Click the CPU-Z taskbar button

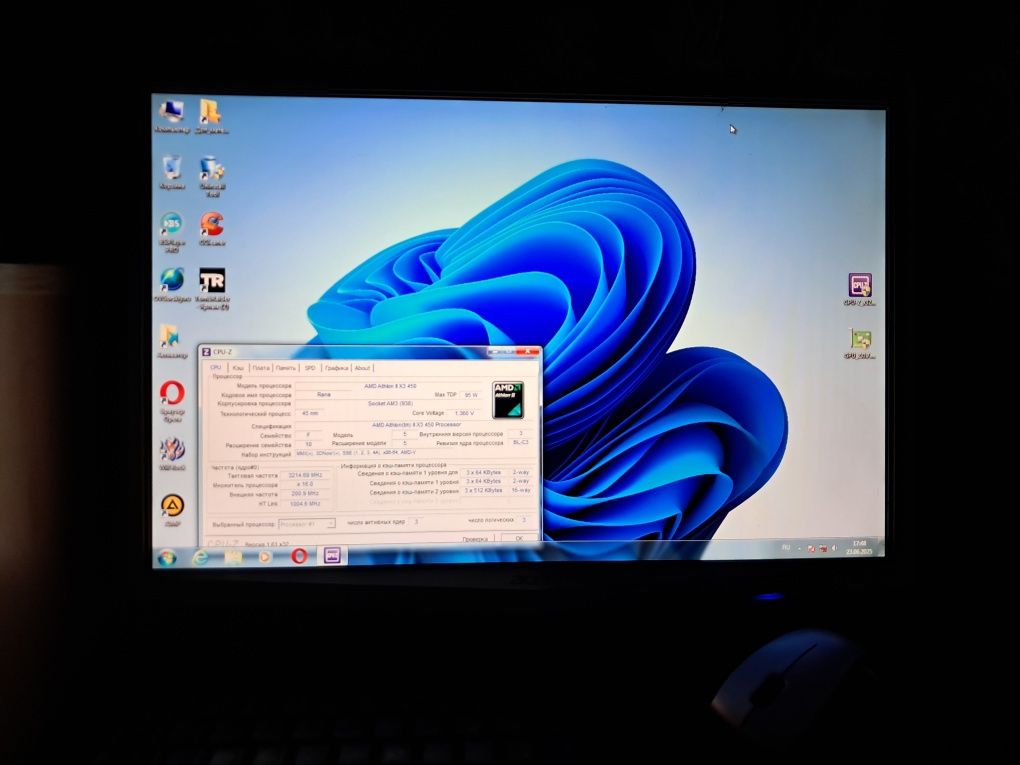332,556
